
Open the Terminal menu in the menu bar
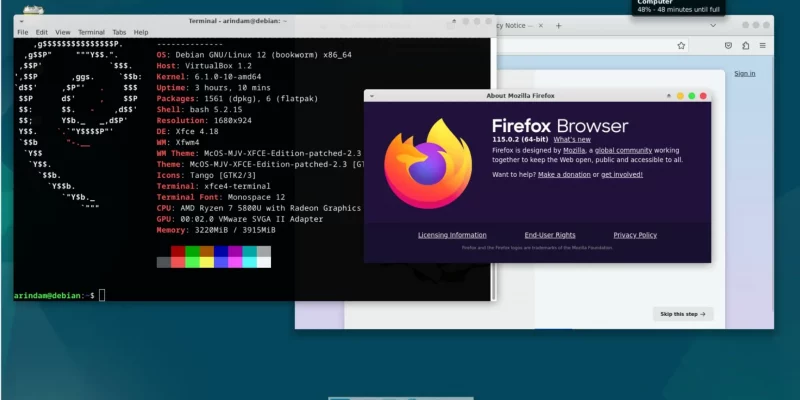tap(91, 32)
